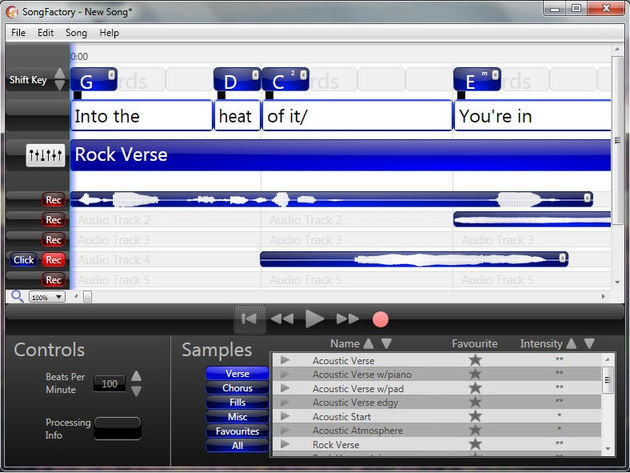
Task: Favourite Acoustic Atmosphere star
Action: pos(475,430)
